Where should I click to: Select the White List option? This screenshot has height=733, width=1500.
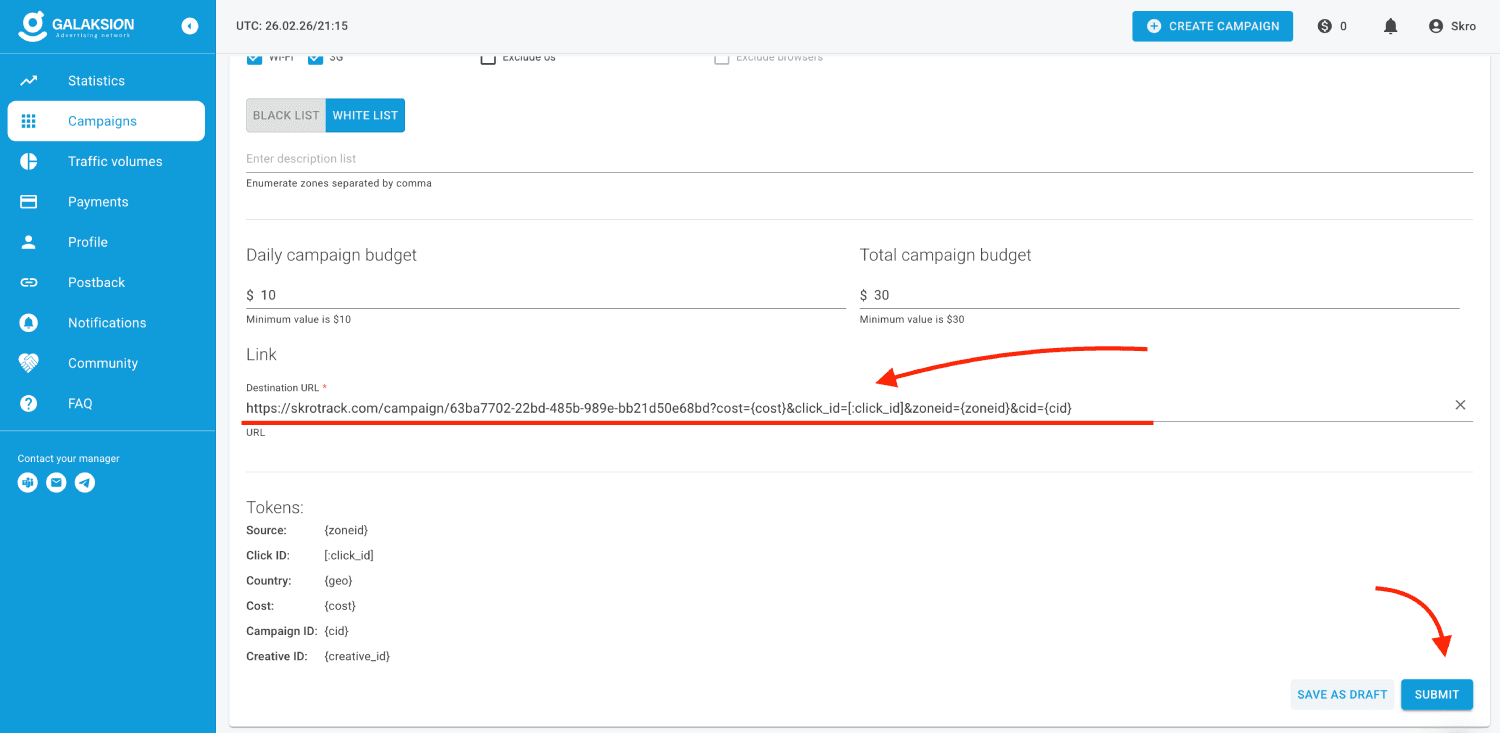tap(365, 115)
